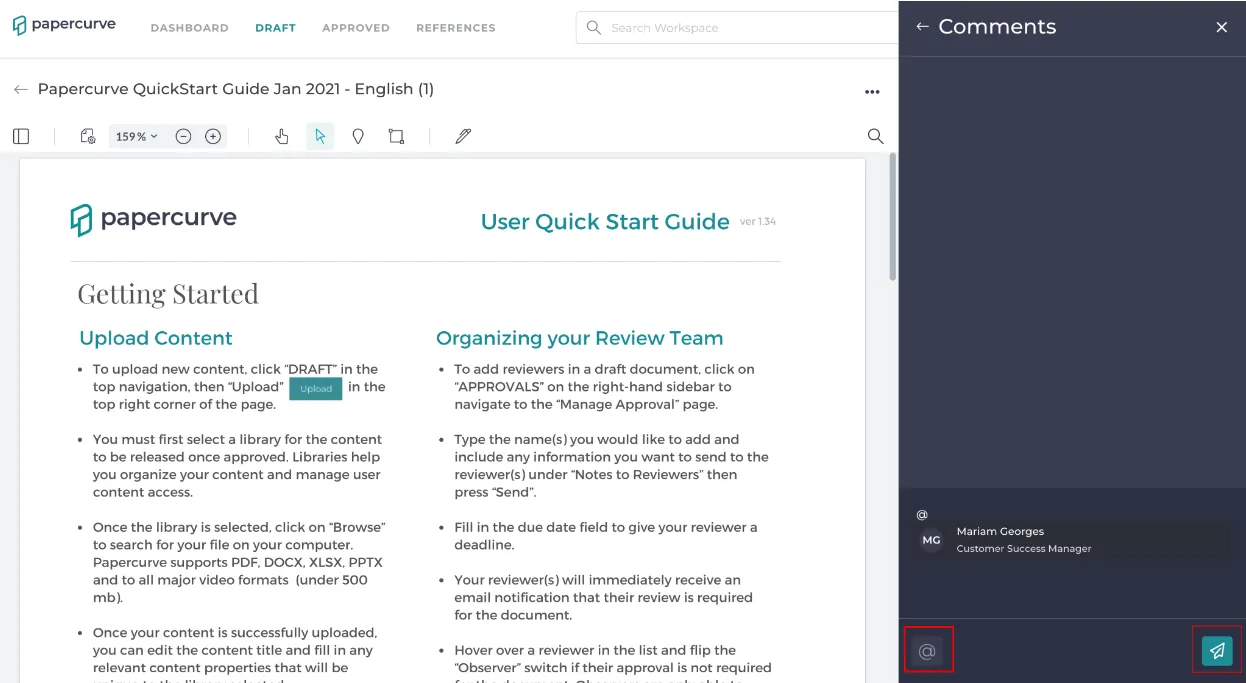This screenshot has width=1246, height=683.
Task: Toggle the left sidebar panel icon
Action: (x=21, y=136)
